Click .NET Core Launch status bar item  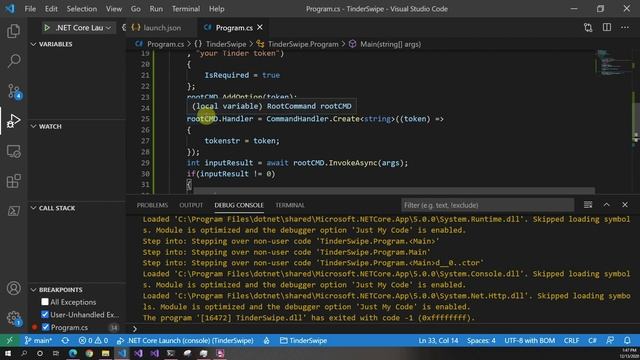click(185, 340)
